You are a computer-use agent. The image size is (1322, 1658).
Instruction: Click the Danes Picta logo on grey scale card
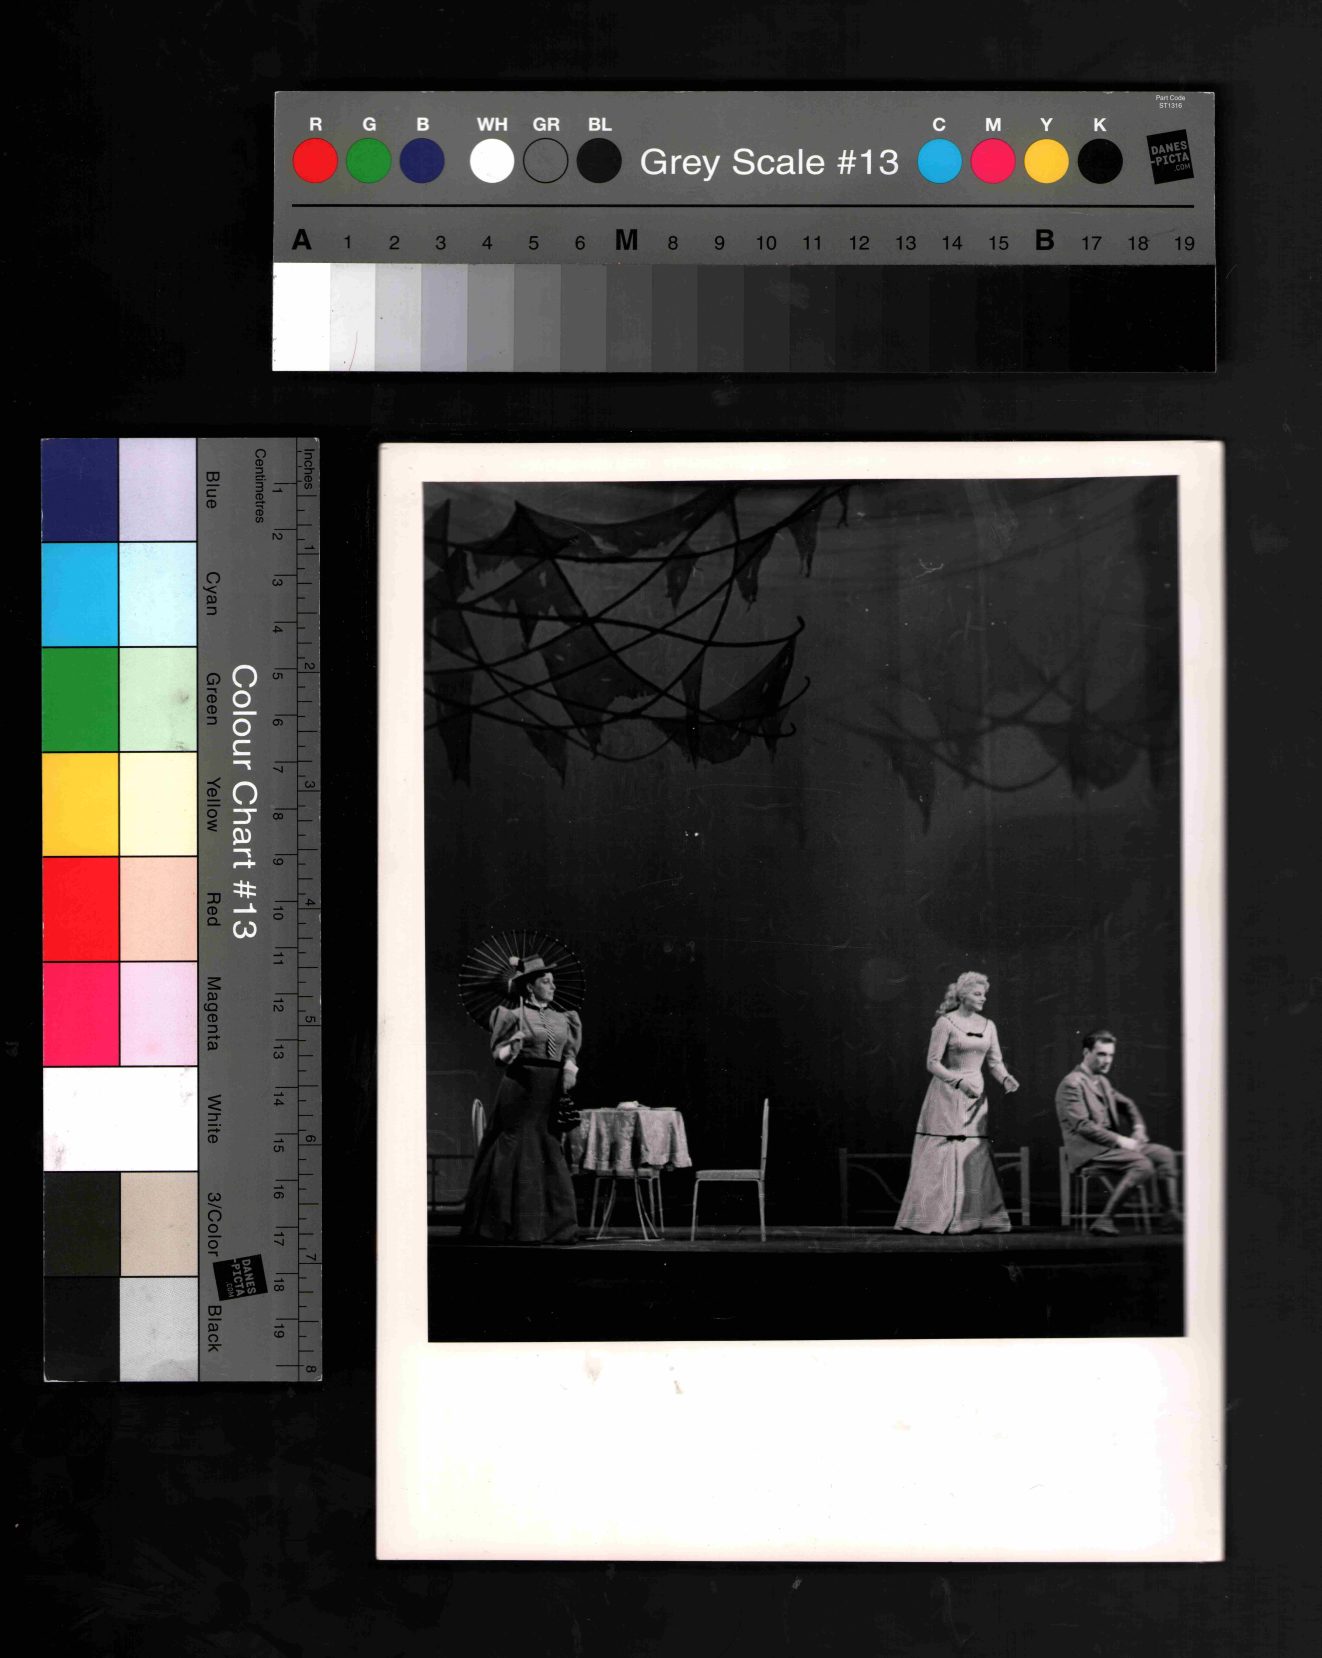pos(1169,157)
